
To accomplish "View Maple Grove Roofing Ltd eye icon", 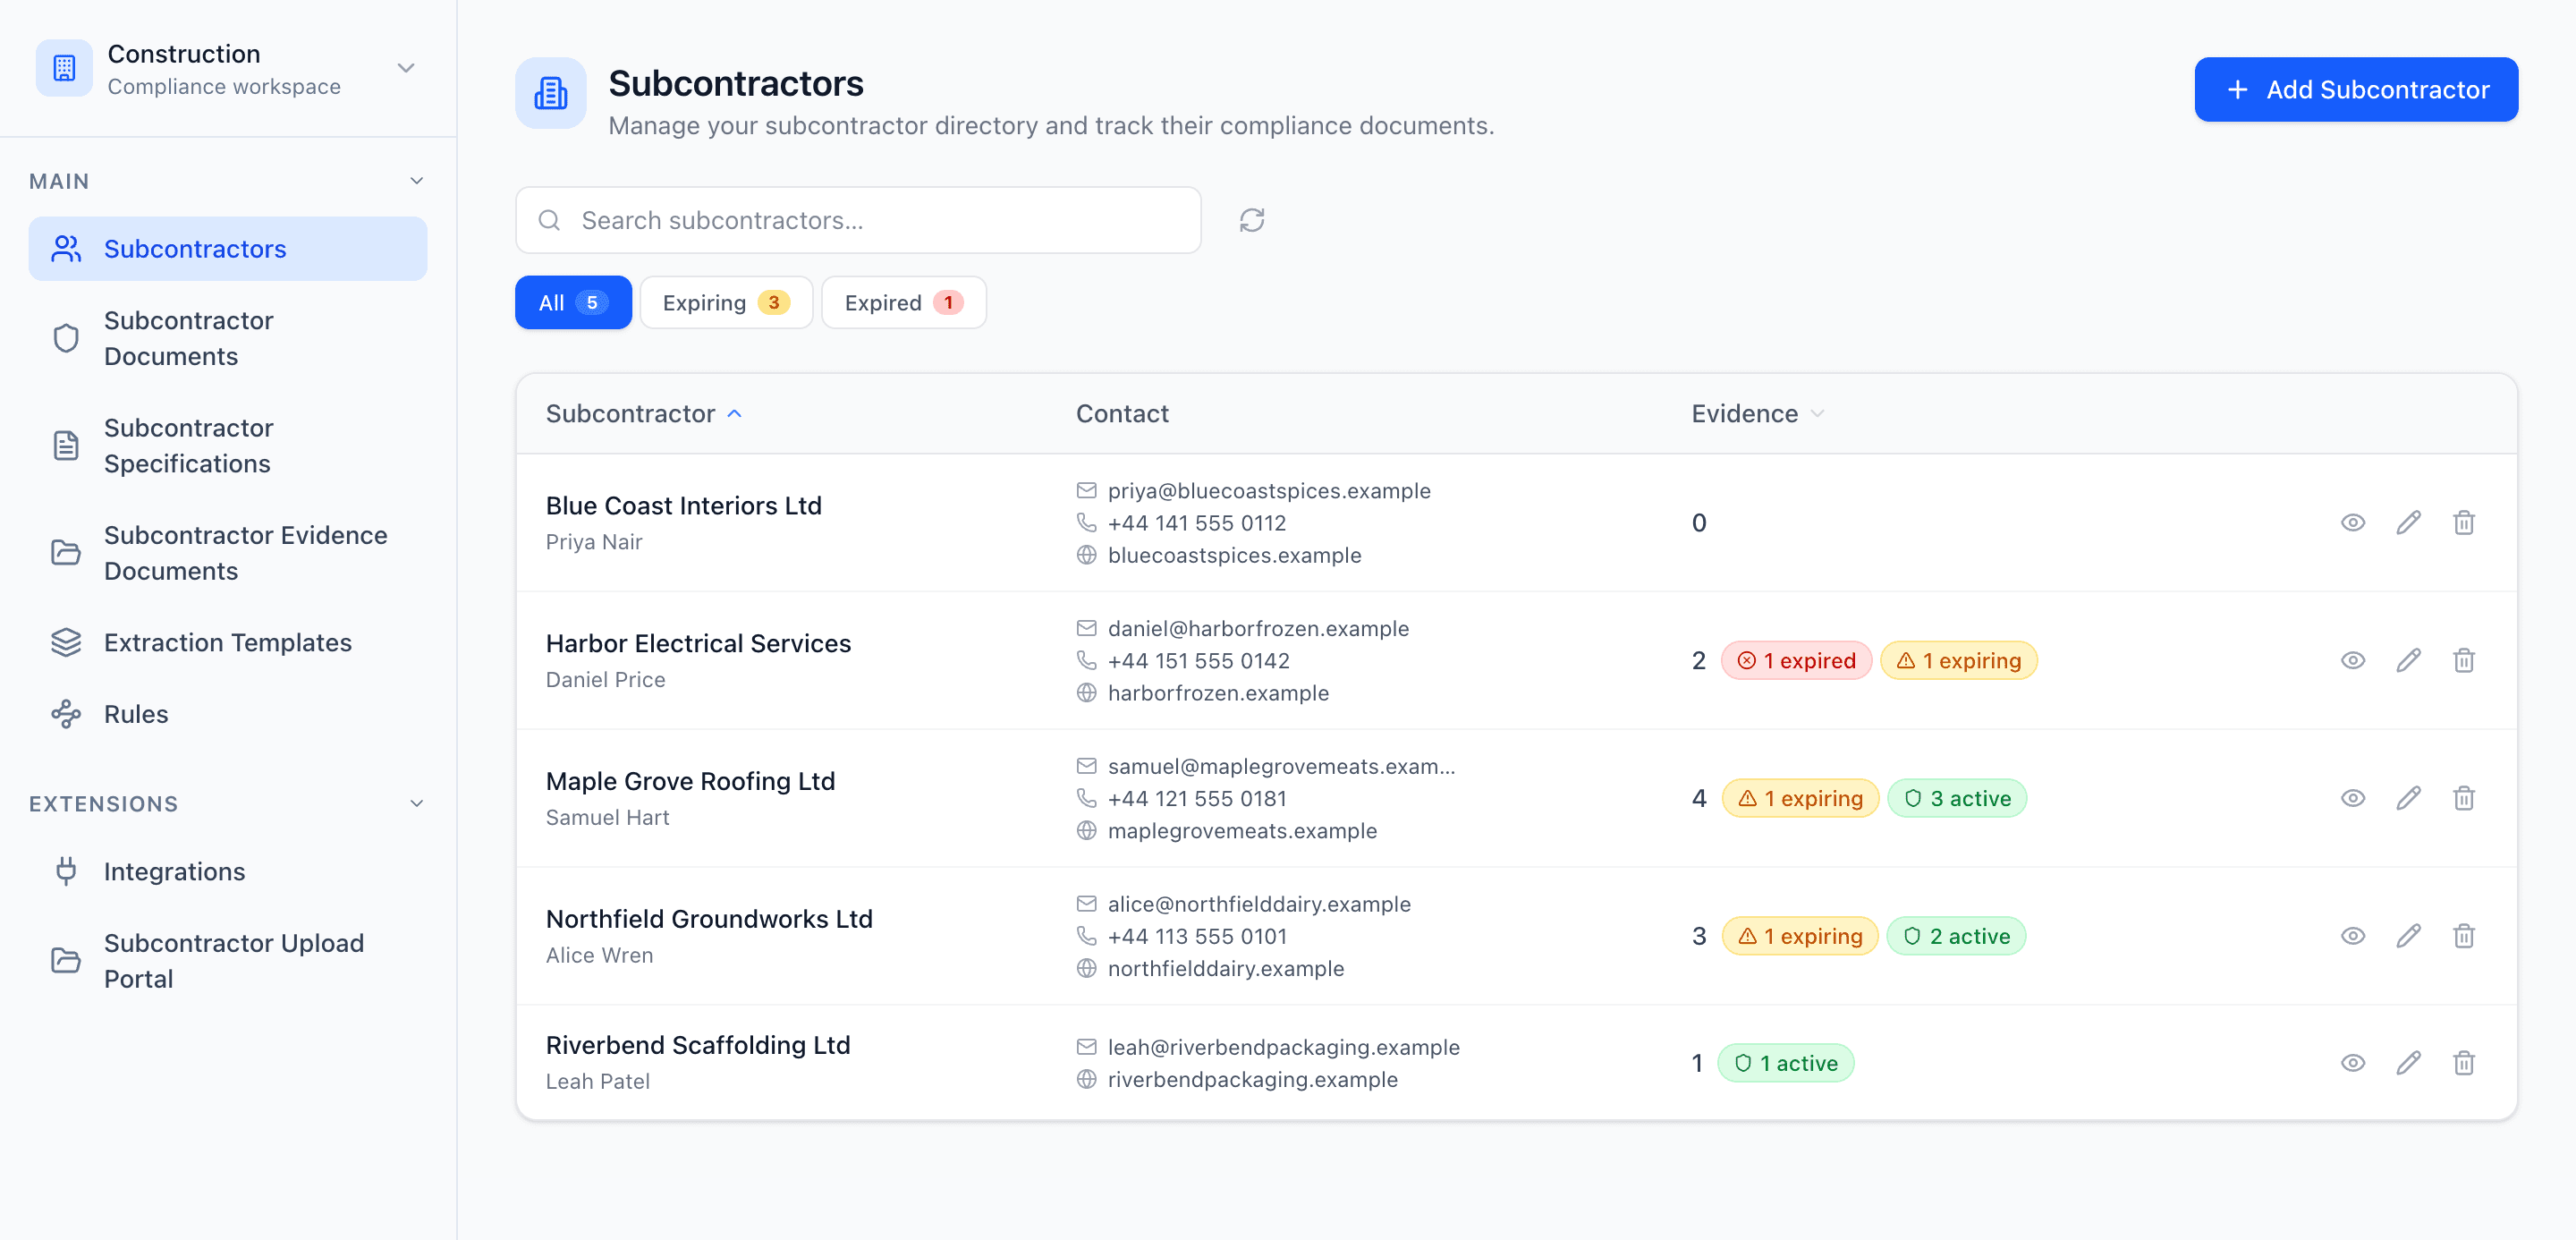I will pyautogui.click(x=2353, y=798).
